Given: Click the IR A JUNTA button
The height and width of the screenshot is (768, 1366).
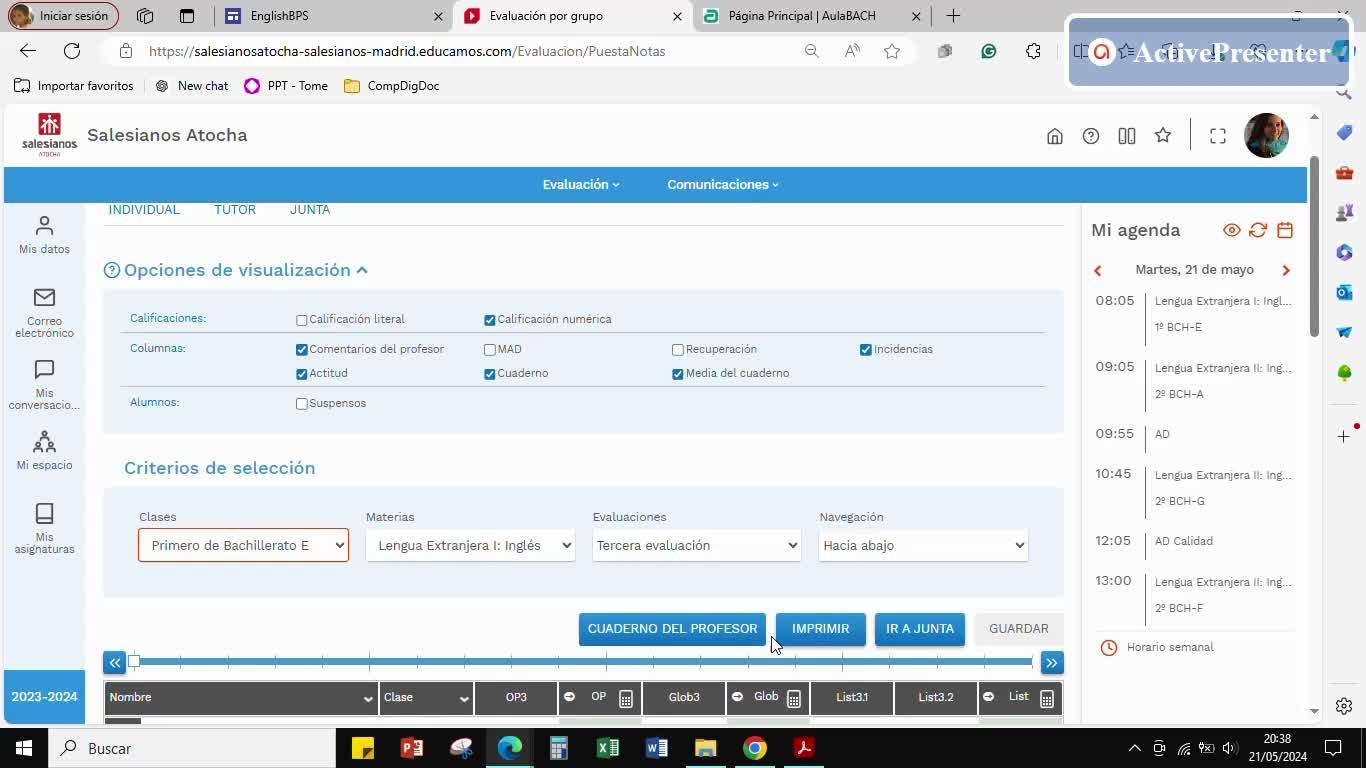Looking at the screenshot, I should point(920,629).
